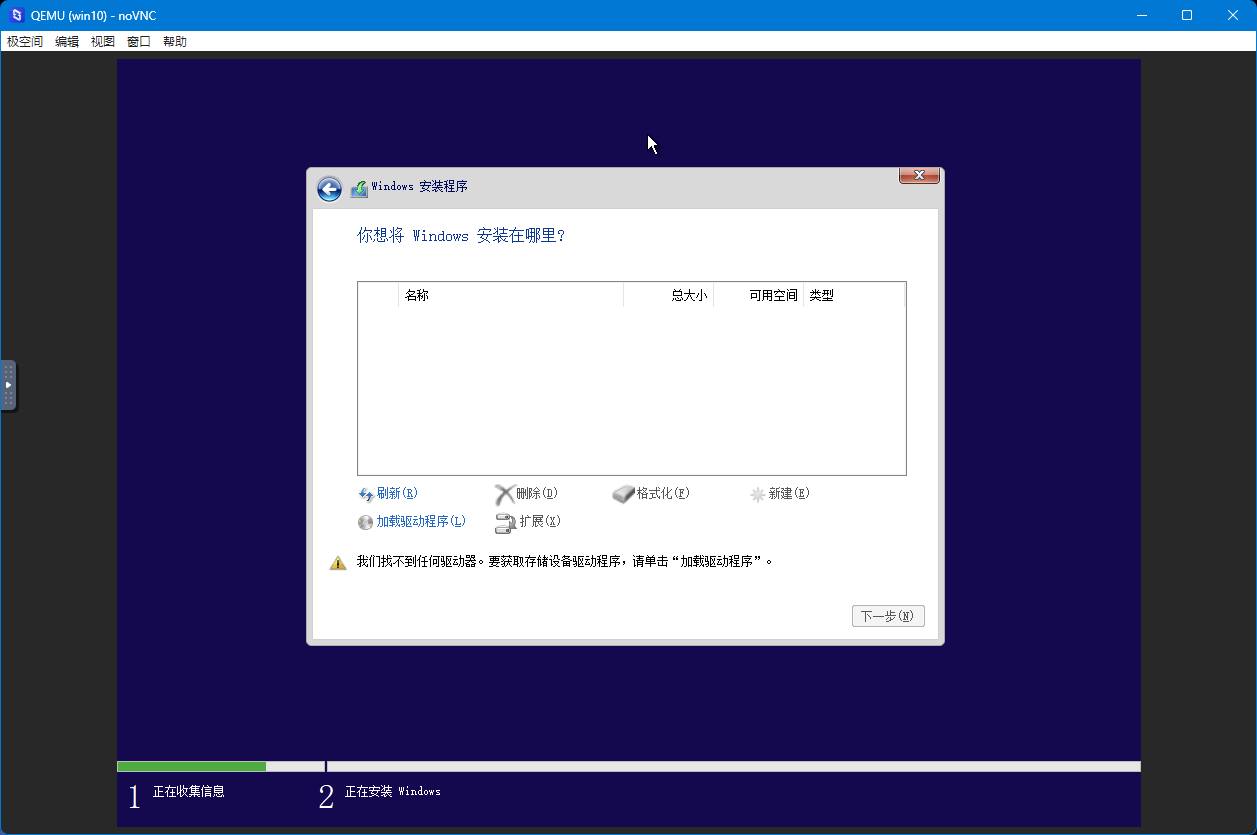Sort drives by the 名称 column header

[x=418, y=295]
